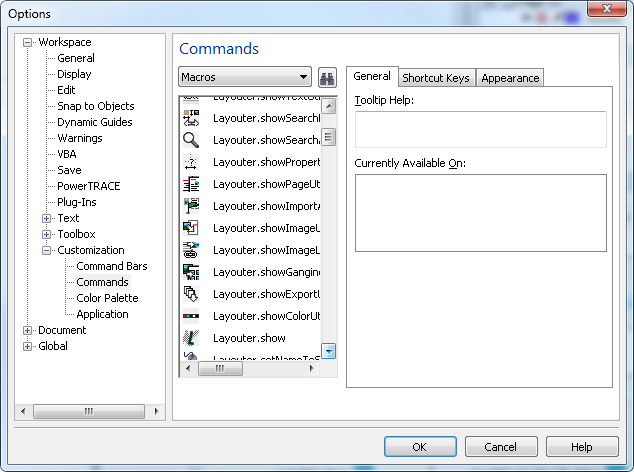Open the Macros category dropdown
634x472 pixels.
(245, 77)
